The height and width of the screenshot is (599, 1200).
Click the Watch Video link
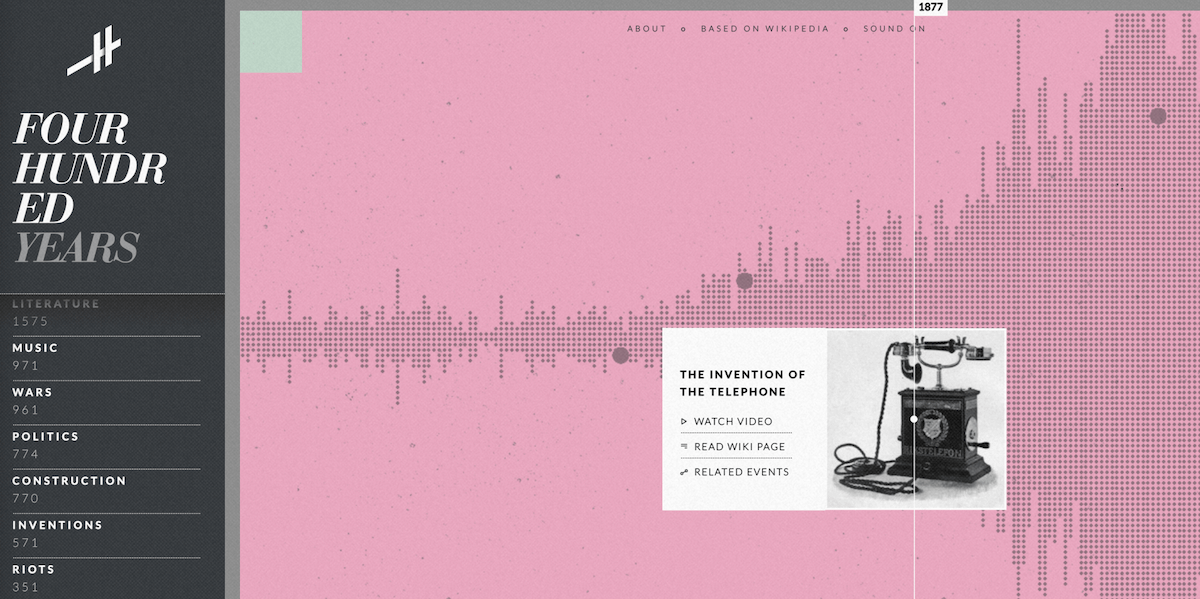click(734, 421)
